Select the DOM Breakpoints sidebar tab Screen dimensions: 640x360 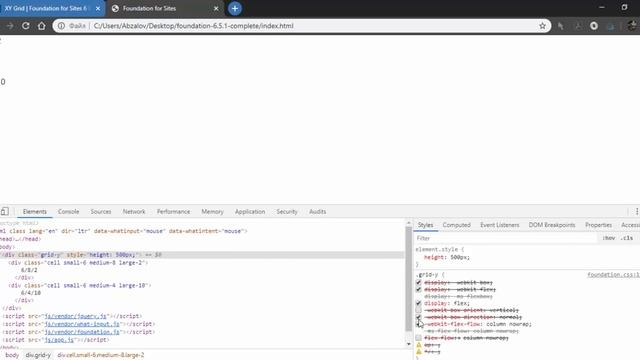[x=552, y=225]
